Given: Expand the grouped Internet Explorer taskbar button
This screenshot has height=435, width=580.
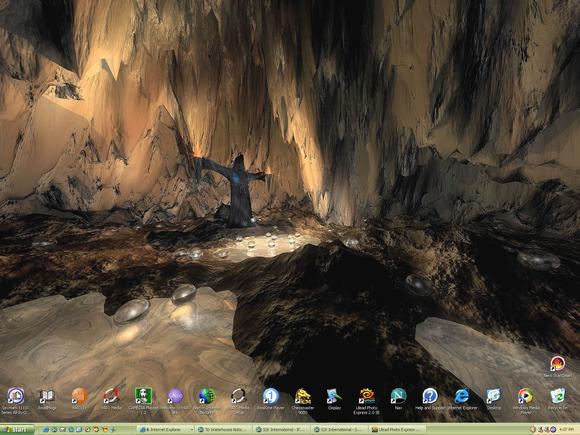Looking at the screenshot, I should tap(166, 430).
